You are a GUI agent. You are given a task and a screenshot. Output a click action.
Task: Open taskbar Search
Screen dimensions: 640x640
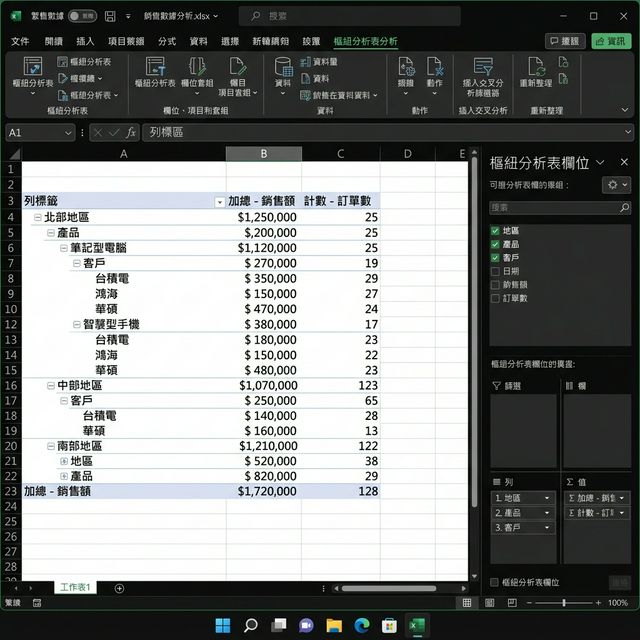tap(251, 625)
